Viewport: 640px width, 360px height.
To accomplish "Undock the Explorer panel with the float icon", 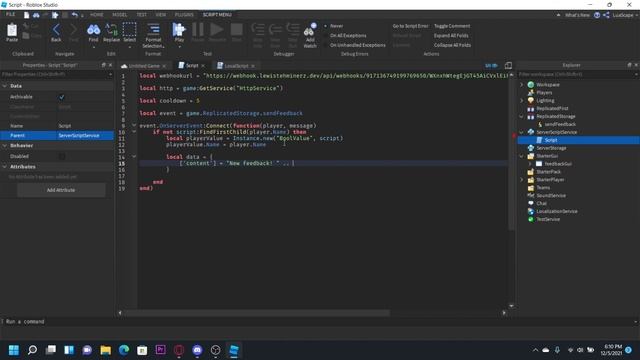I will [x=629, y=65].
